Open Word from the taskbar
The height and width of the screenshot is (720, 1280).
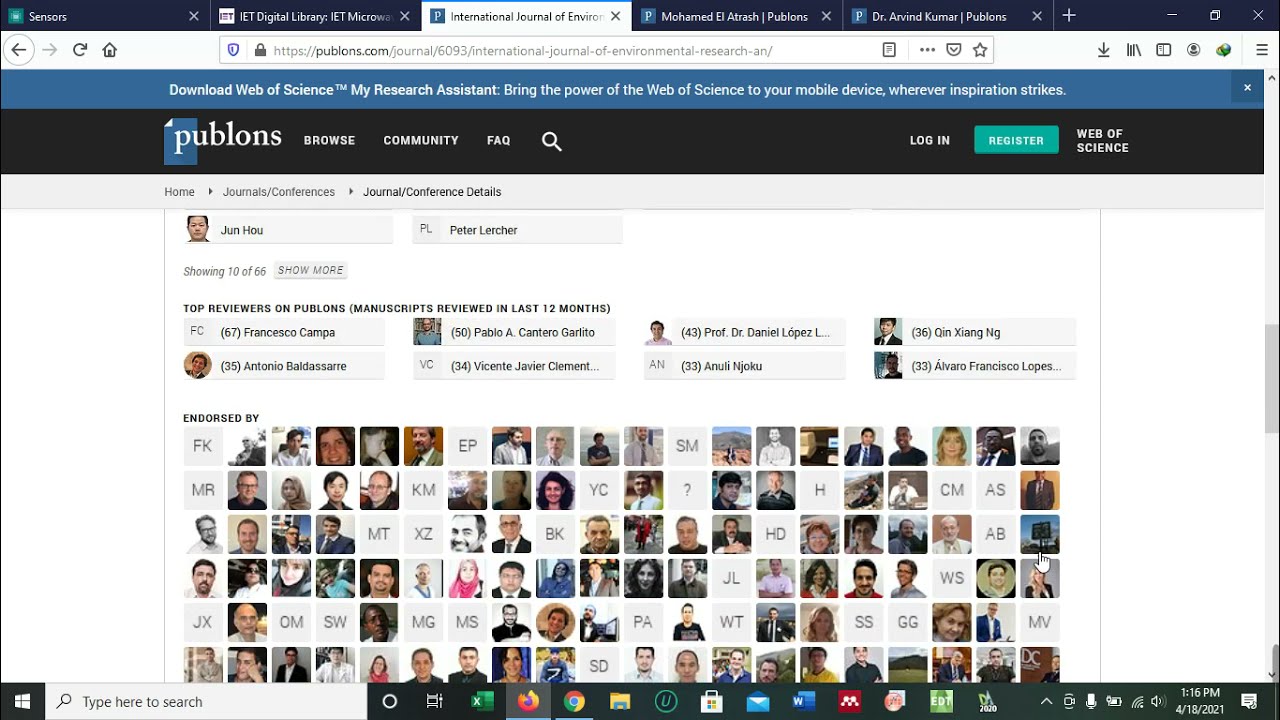coord(803,701)
